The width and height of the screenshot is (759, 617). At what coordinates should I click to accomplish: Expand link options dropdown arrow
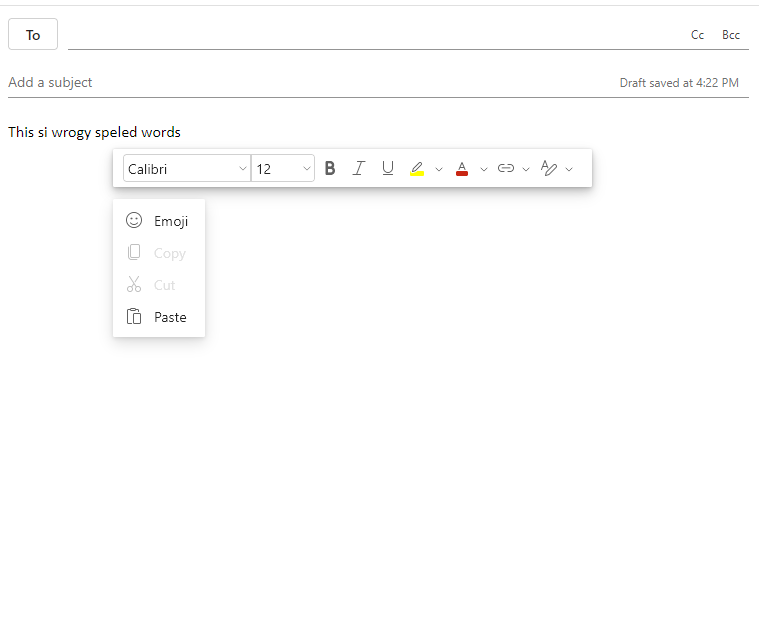point(526,169)
